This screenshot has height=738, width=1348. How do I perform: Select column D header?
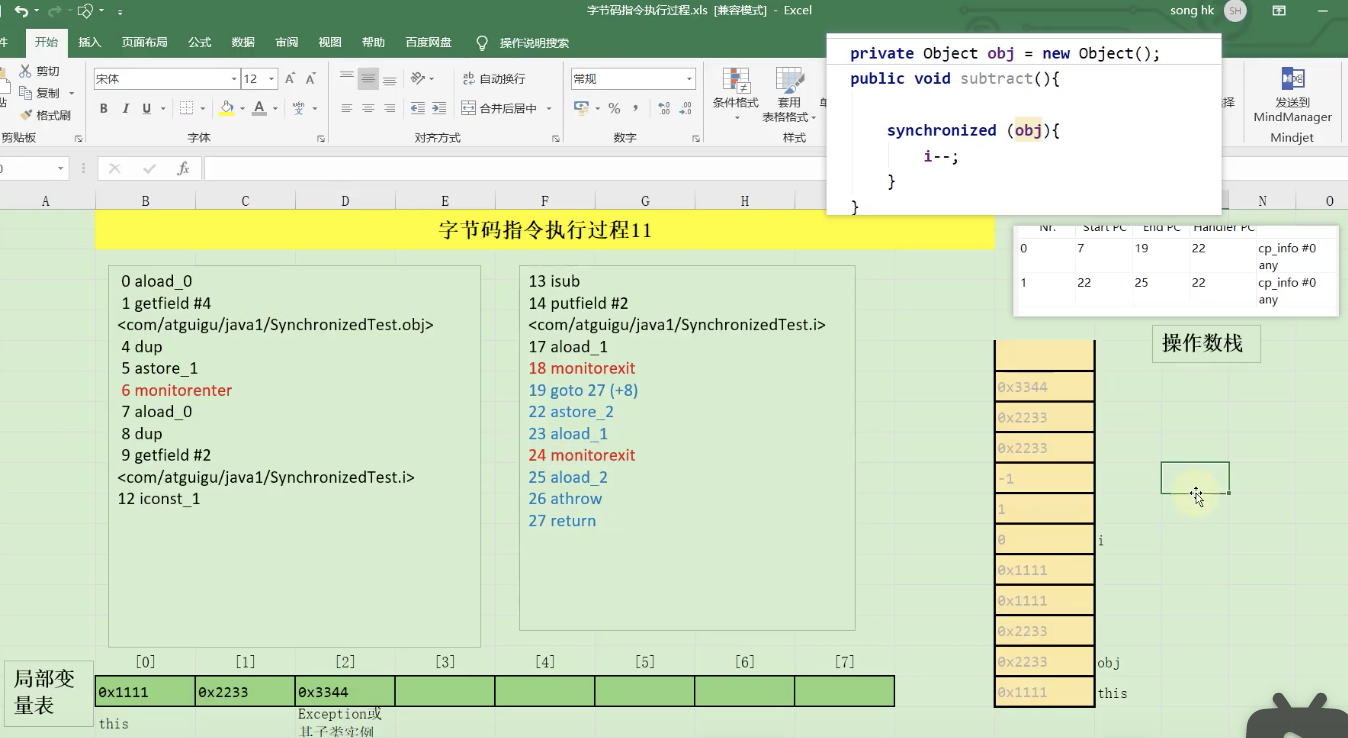[x=345, y=201]
